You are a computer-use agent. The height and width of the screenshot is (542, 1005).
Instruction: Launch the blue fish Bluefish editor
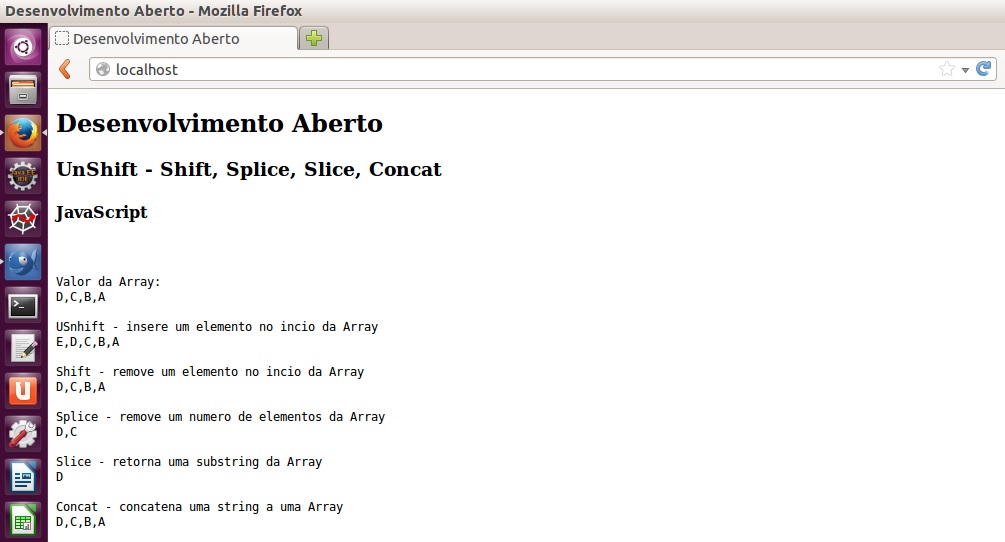pyautogui.click(x=23, y=262)
